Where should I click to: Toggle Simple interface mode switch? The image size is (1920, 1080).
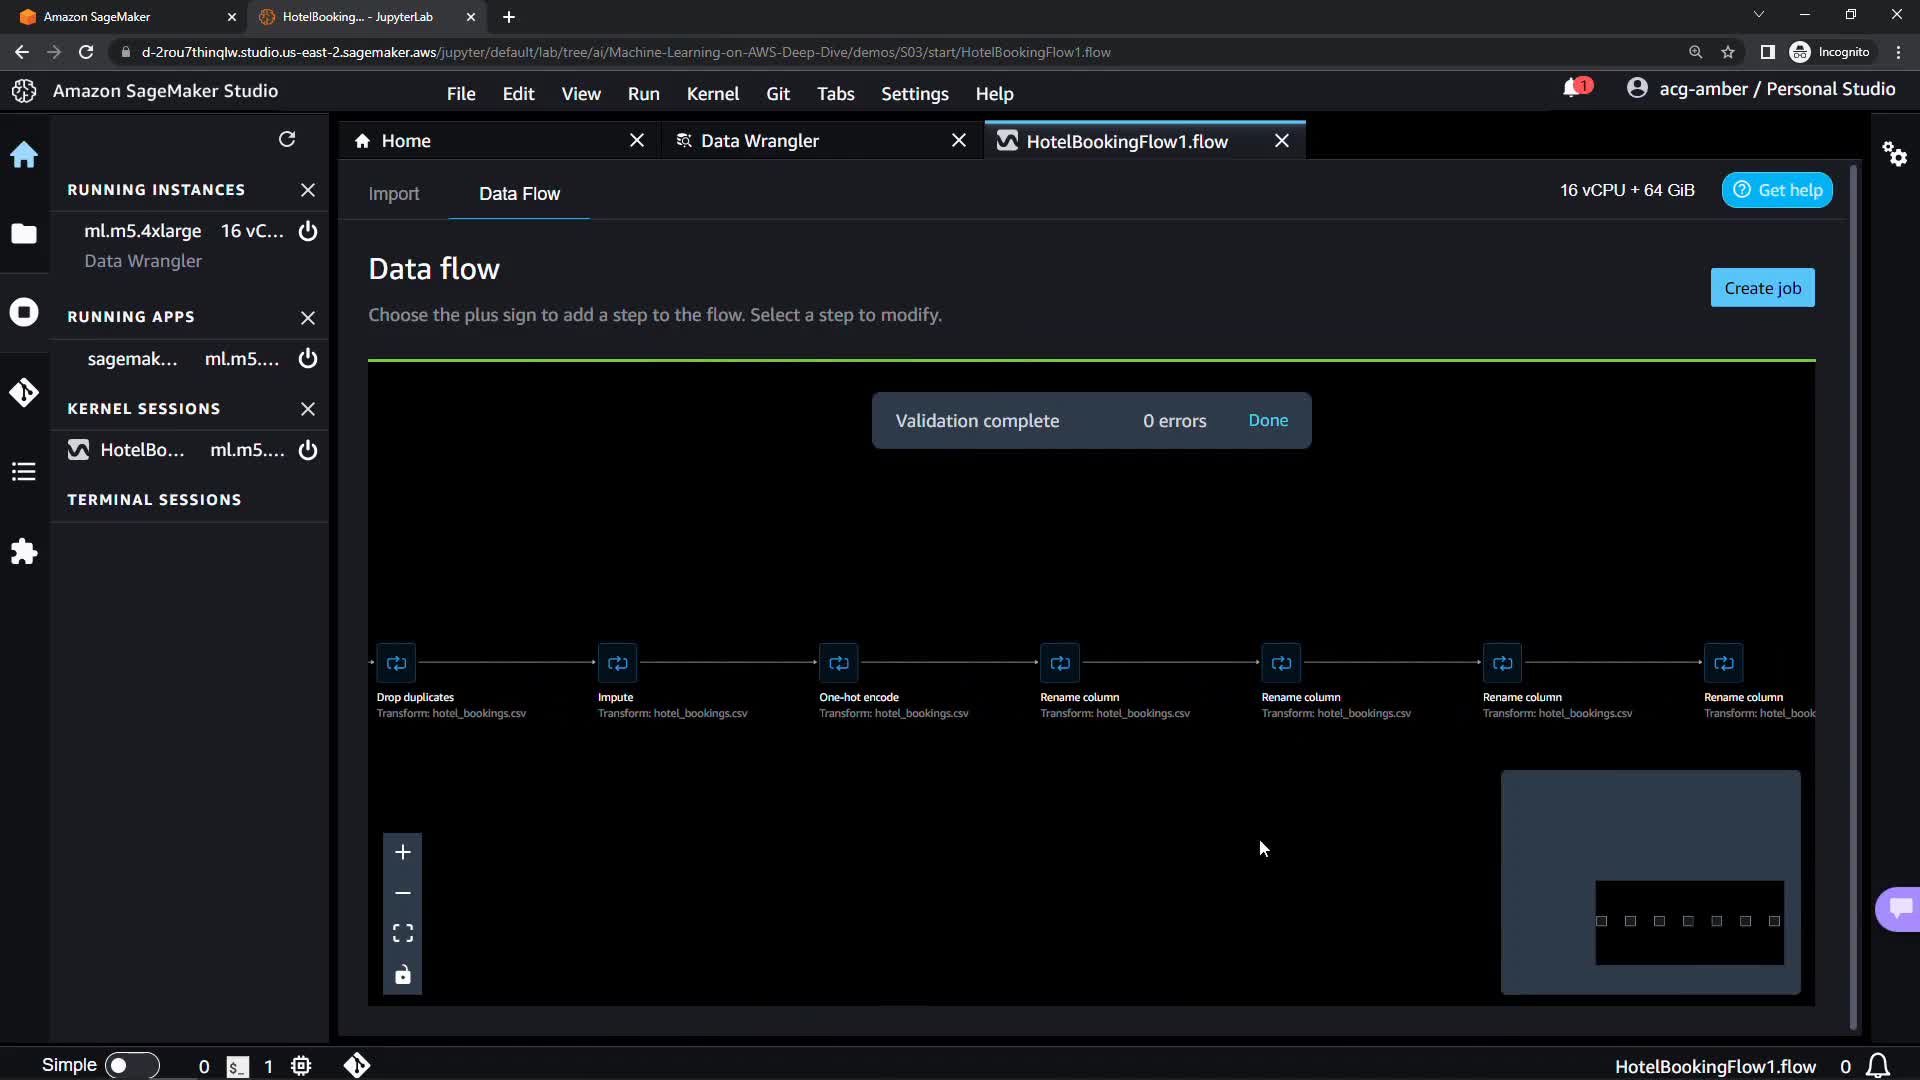click(132, 1065)
